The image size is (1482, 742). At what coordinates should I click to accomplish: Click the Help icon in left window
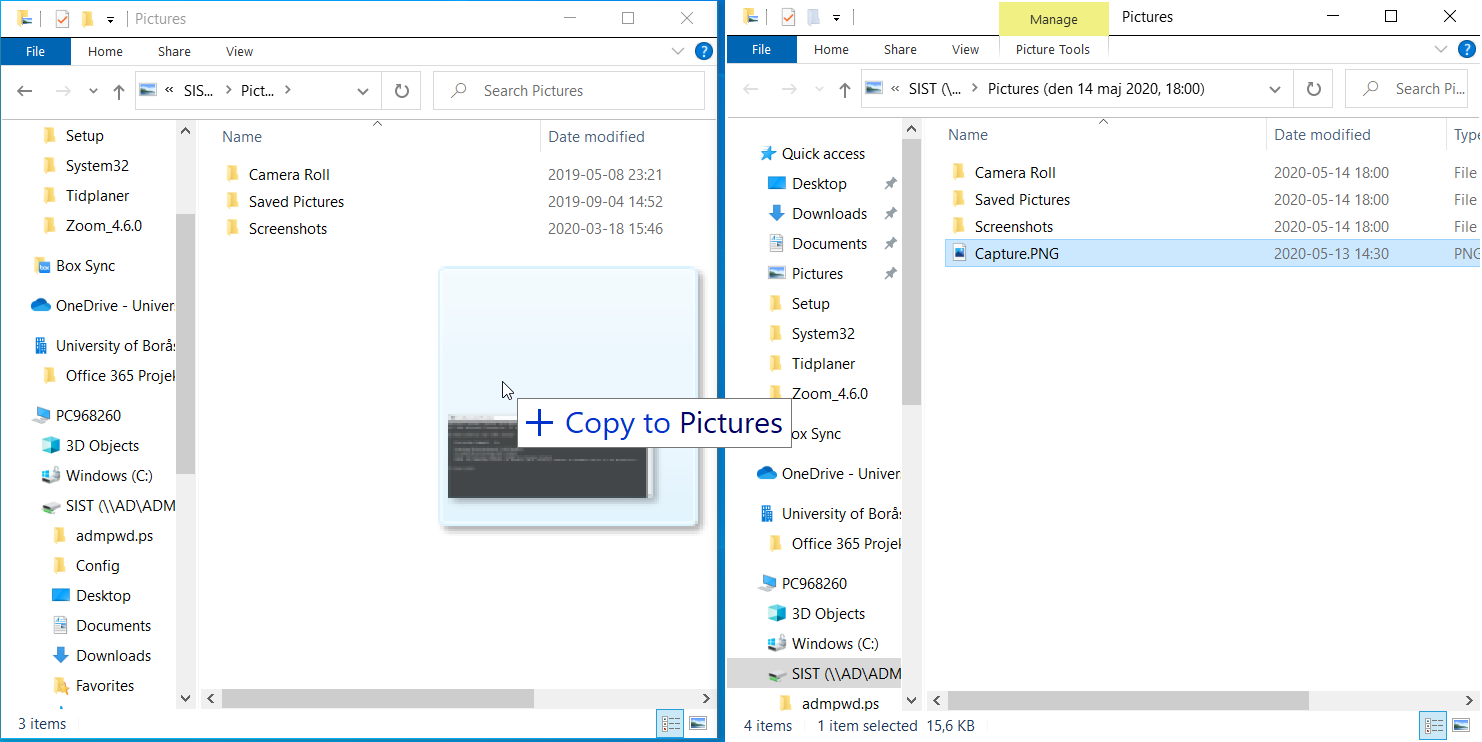[704, 51]
